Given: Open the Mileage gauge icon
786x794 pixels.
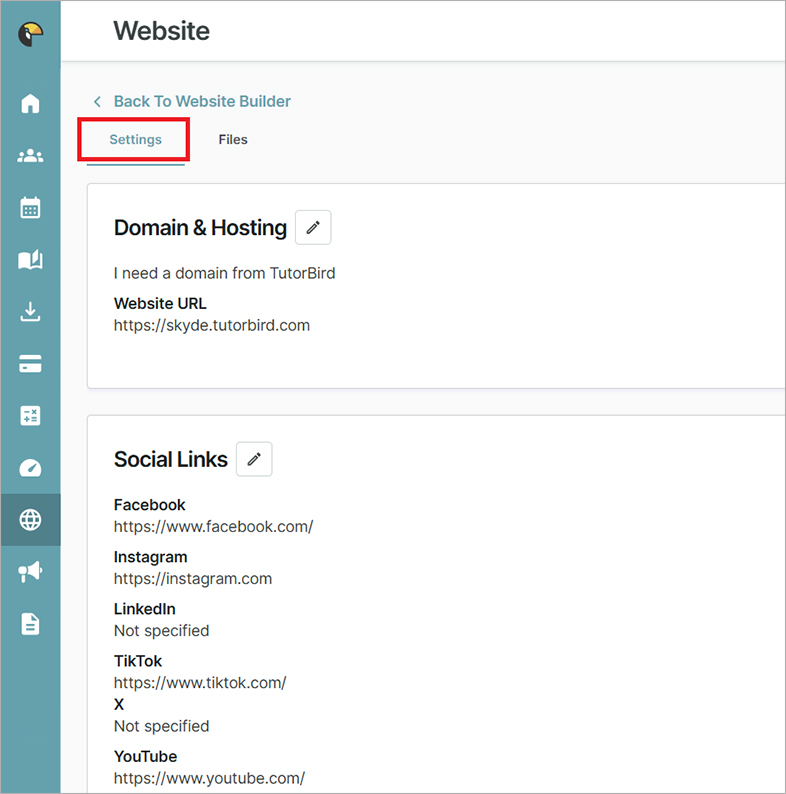Looking at the screenshot, I should pyautogui.click(x=30, y=468).
